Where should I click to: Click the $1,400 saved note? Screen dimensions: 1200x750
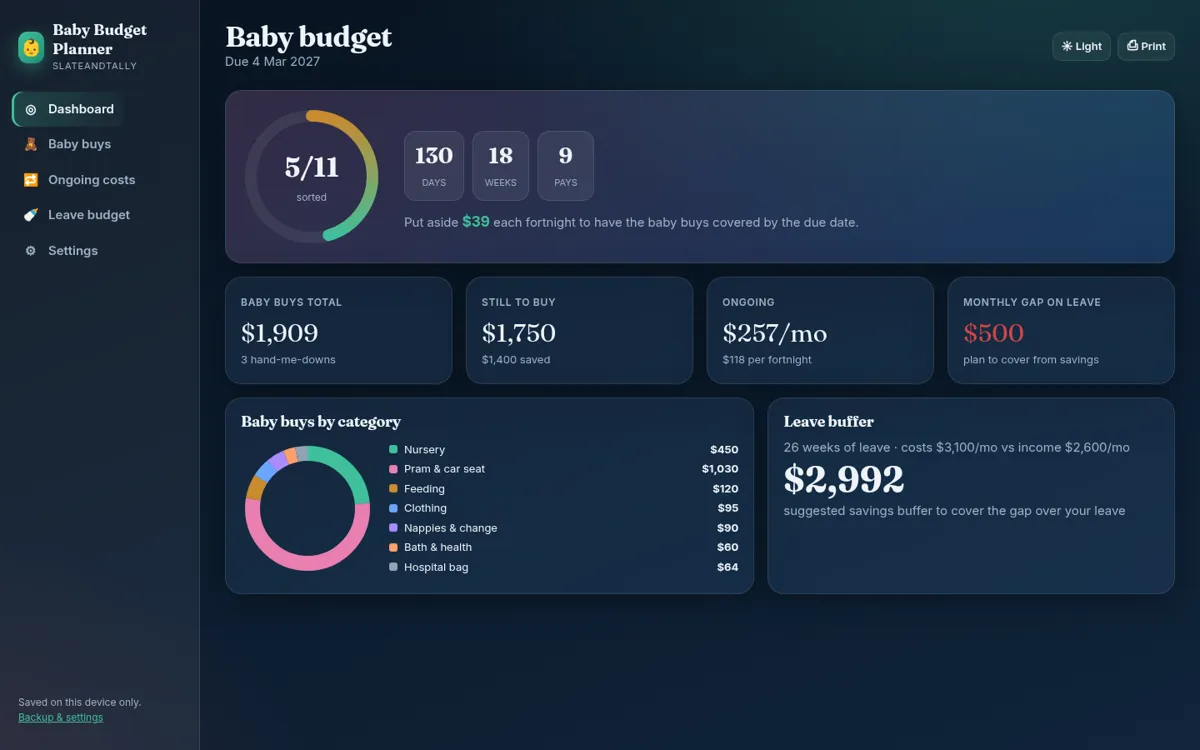click(516, 360)
